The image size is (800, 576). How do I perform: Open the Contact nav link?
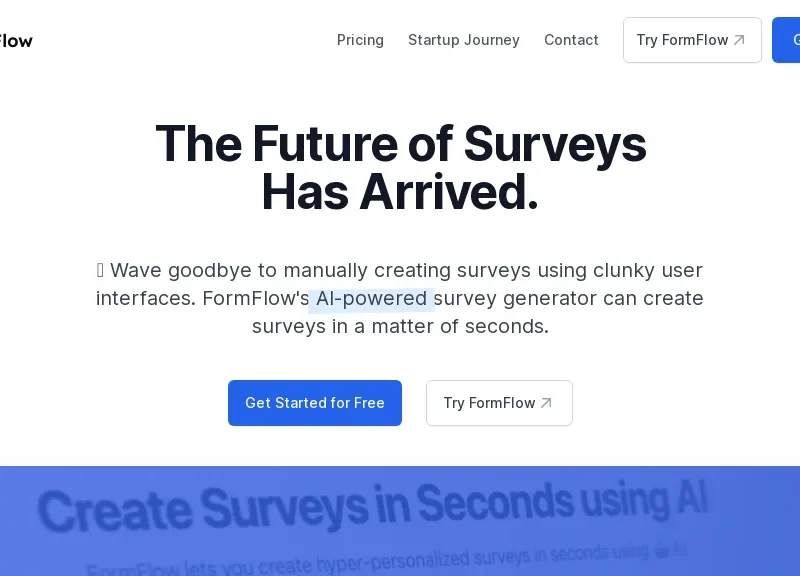[571, 40]
